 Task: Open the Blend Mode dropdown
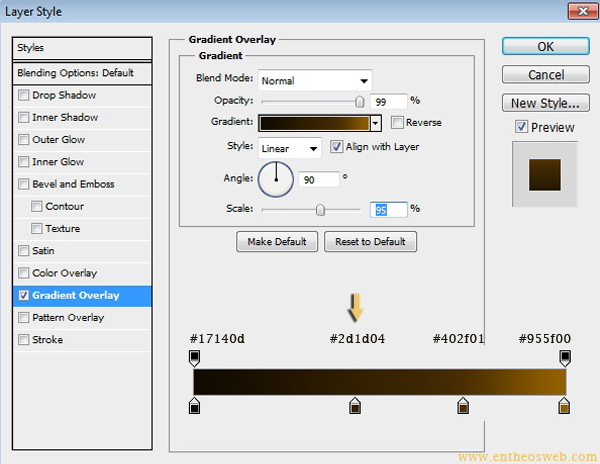[315, 81]
